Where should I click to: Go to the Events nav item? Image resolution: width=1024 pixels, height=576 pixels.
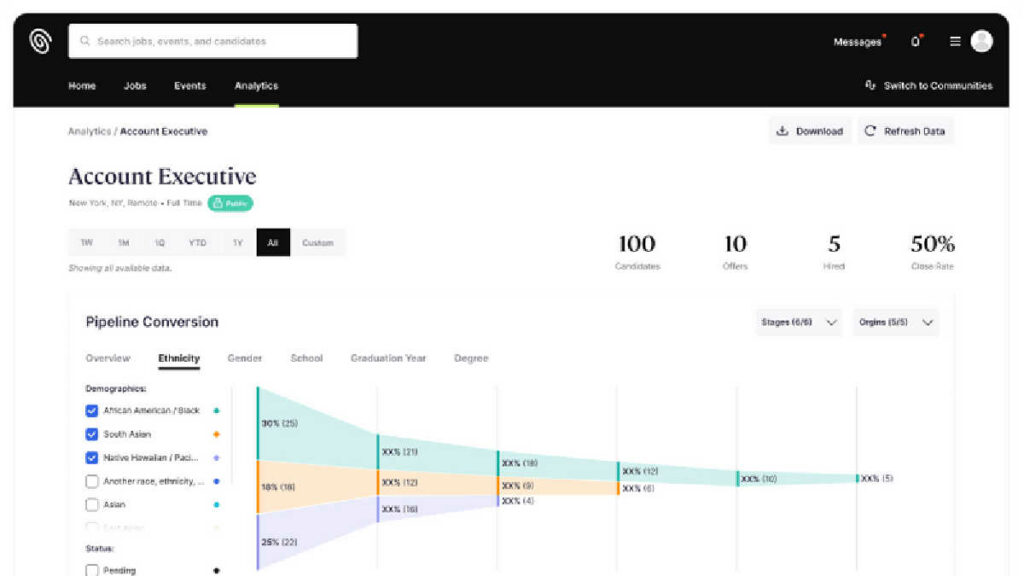(x=190, y=86)
